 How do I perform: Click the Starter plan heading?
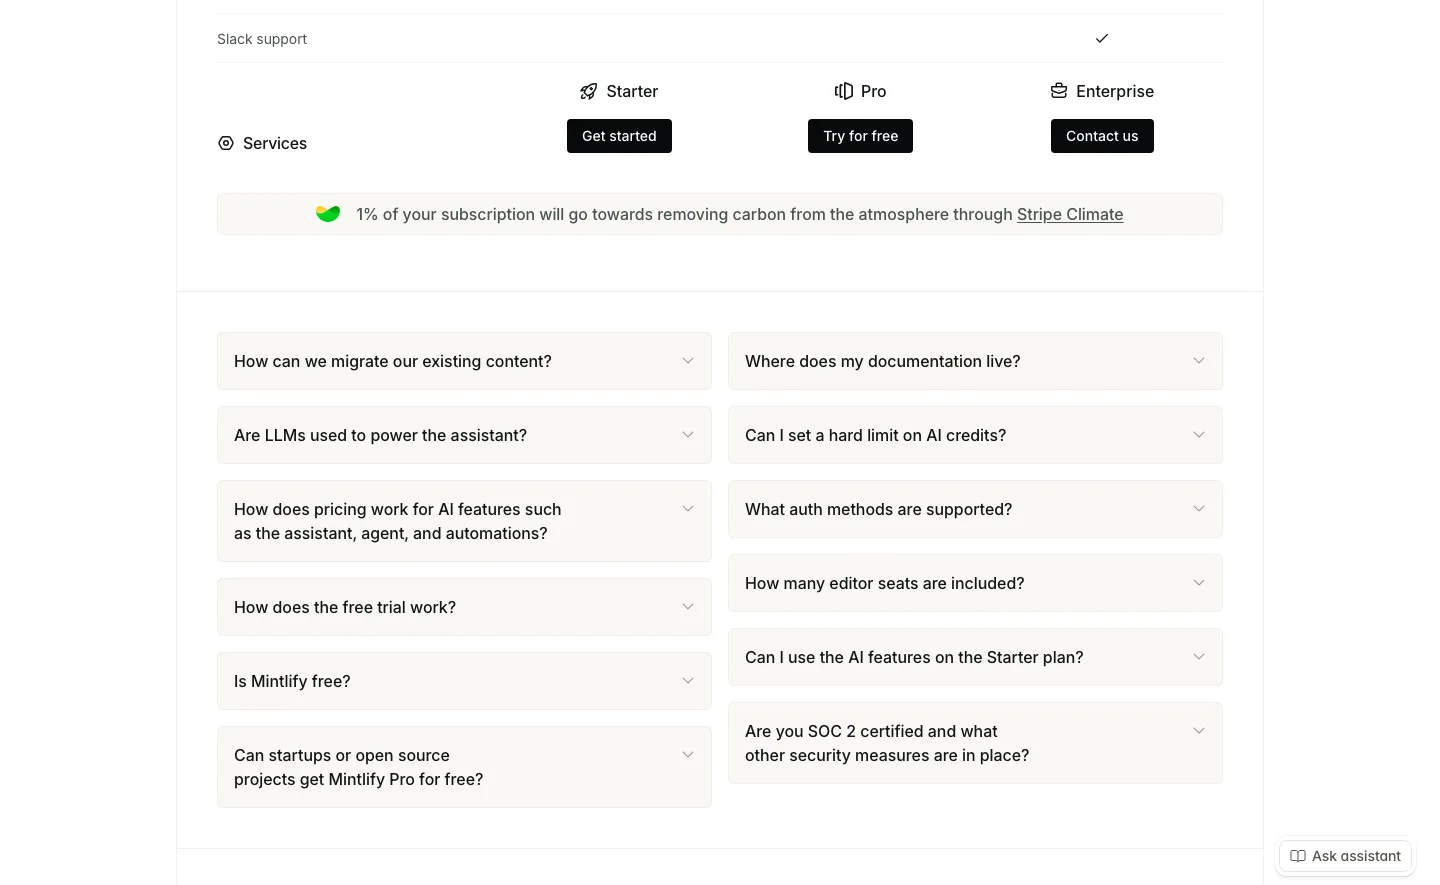(632, 91)
